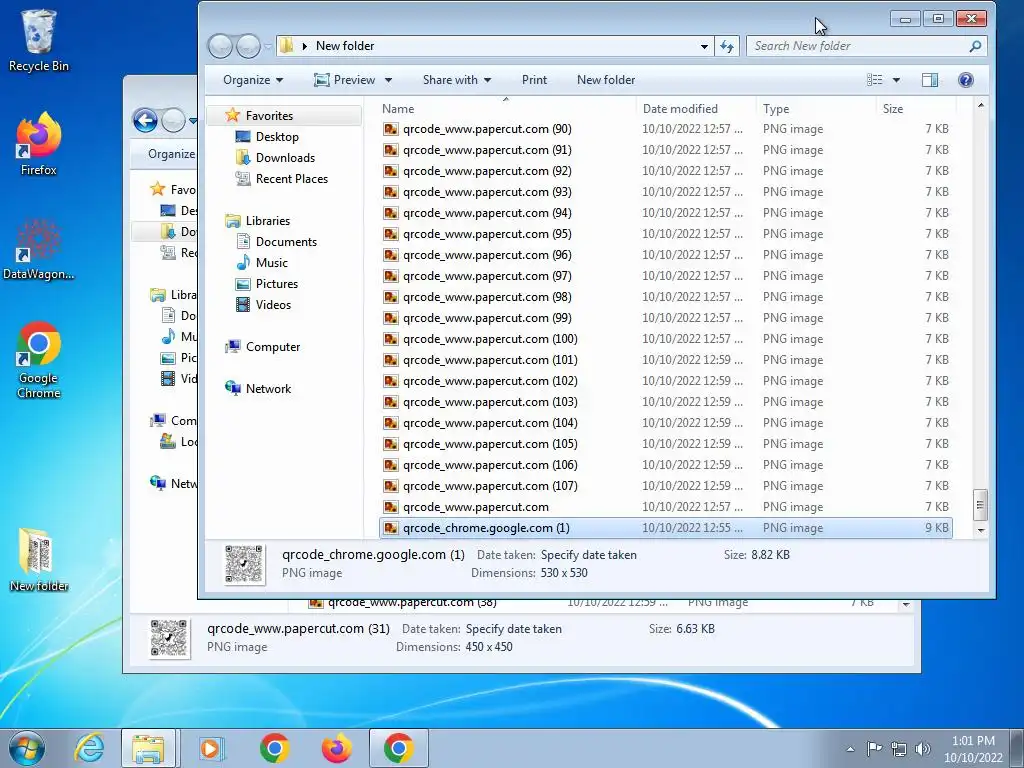Switch to Windows Explorer taskbar button
This screenshot has height=768, width=1024.
tap(148, 748)
